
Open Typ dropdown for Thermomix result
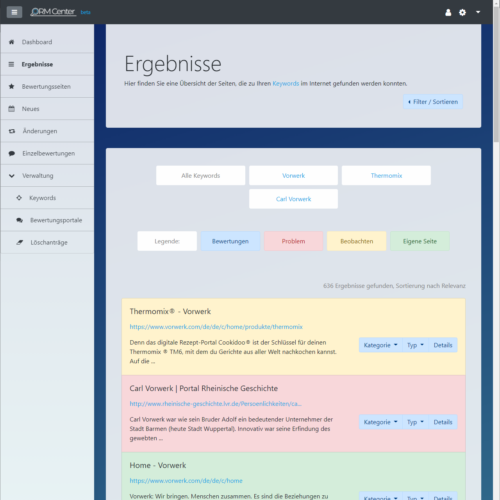click(415, 345)
